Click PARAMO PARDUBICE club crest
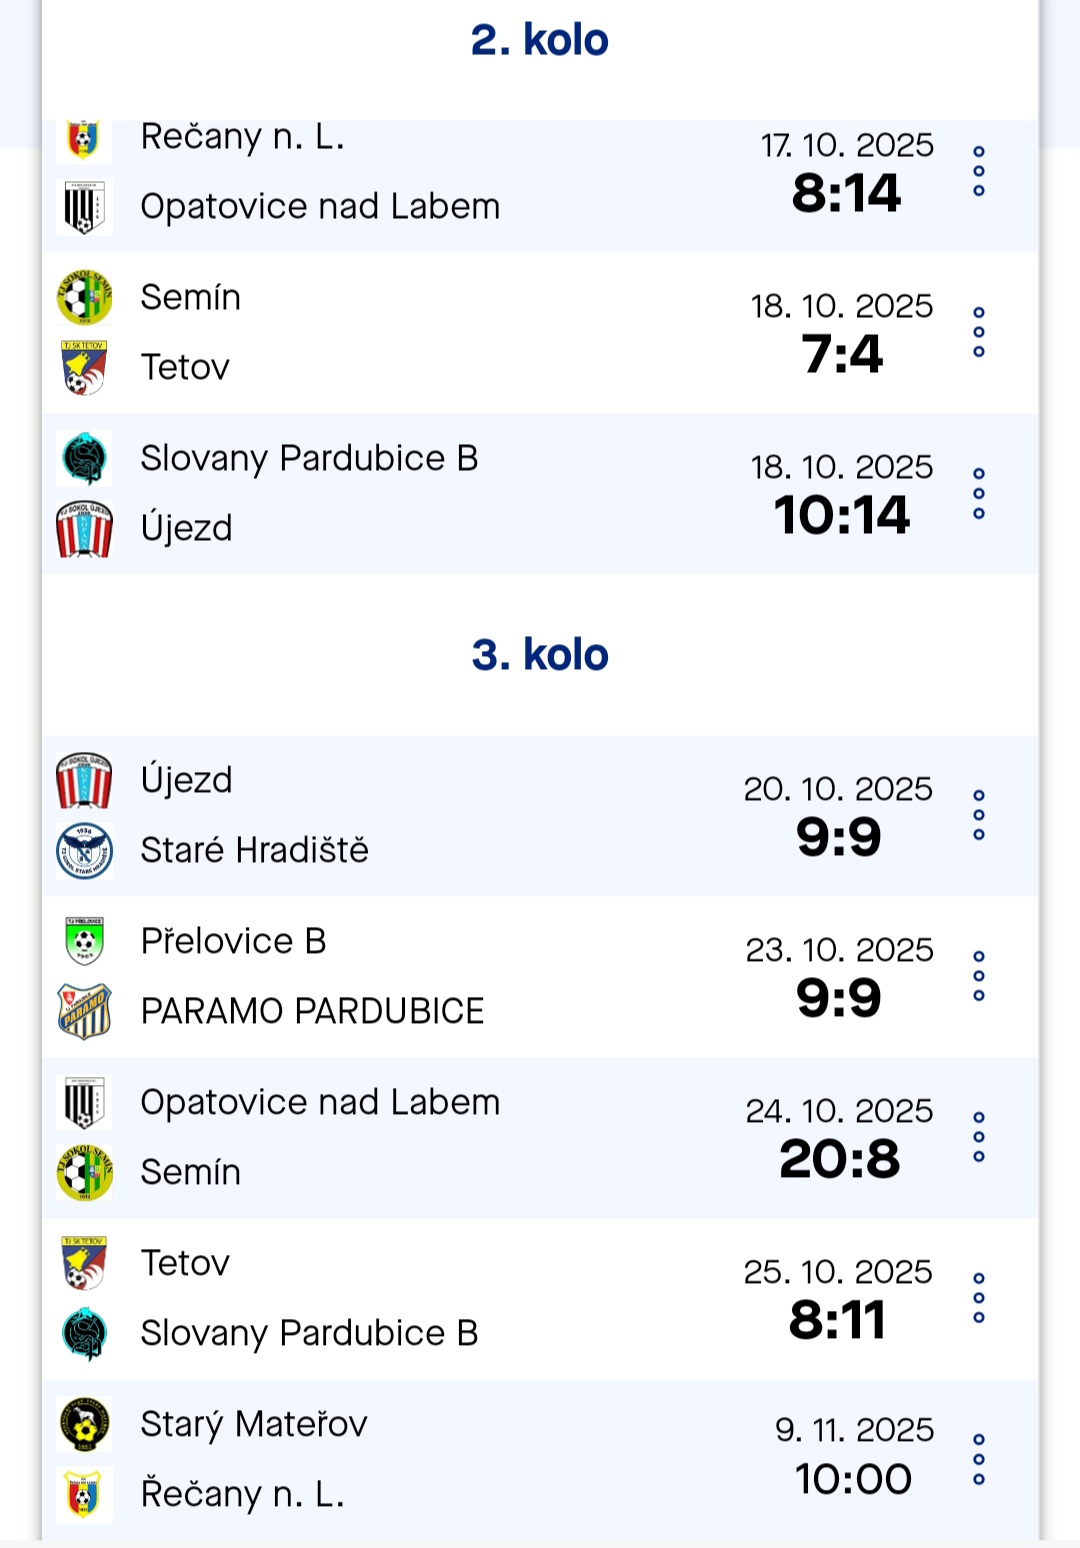This screenshot has height=1548, width=1080. click(84, 1011)
